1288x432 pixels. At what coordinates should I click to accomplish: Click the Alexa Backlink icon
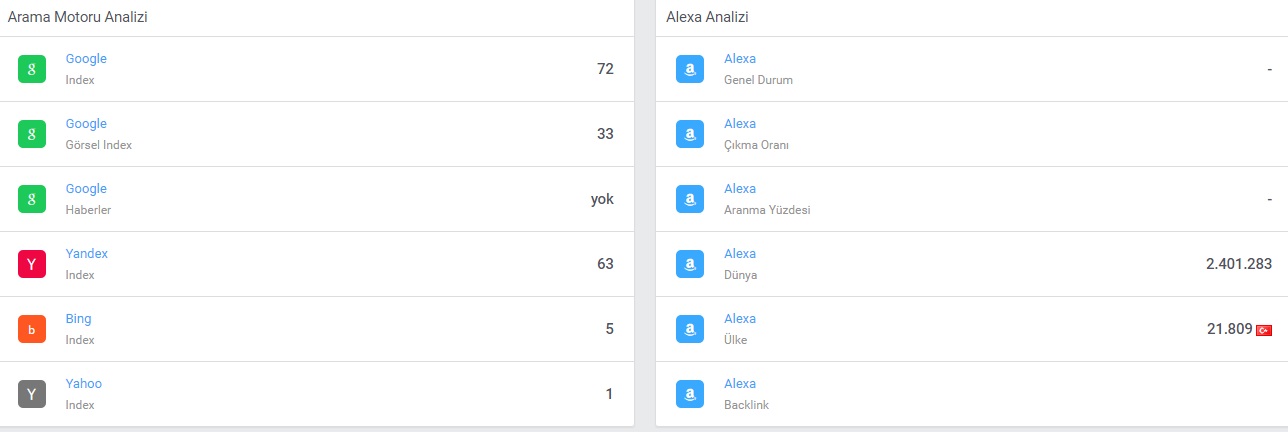pyautogui.click(x=690, y=394)
